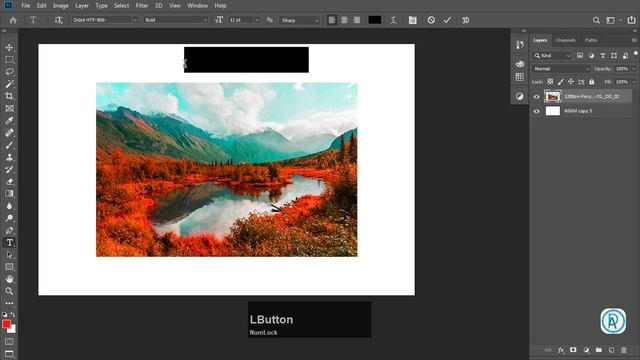Open the warped text button
Viewport: 640px width, 360px height.
393,20
